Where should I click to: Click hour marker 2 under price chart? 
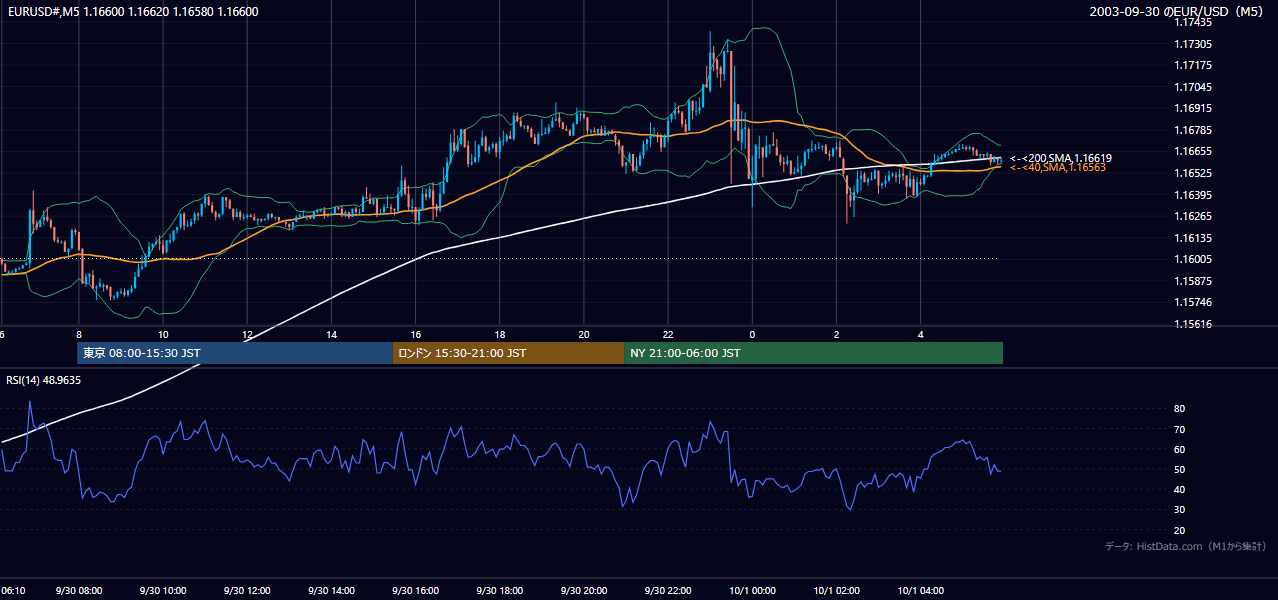tap(835, 334)
